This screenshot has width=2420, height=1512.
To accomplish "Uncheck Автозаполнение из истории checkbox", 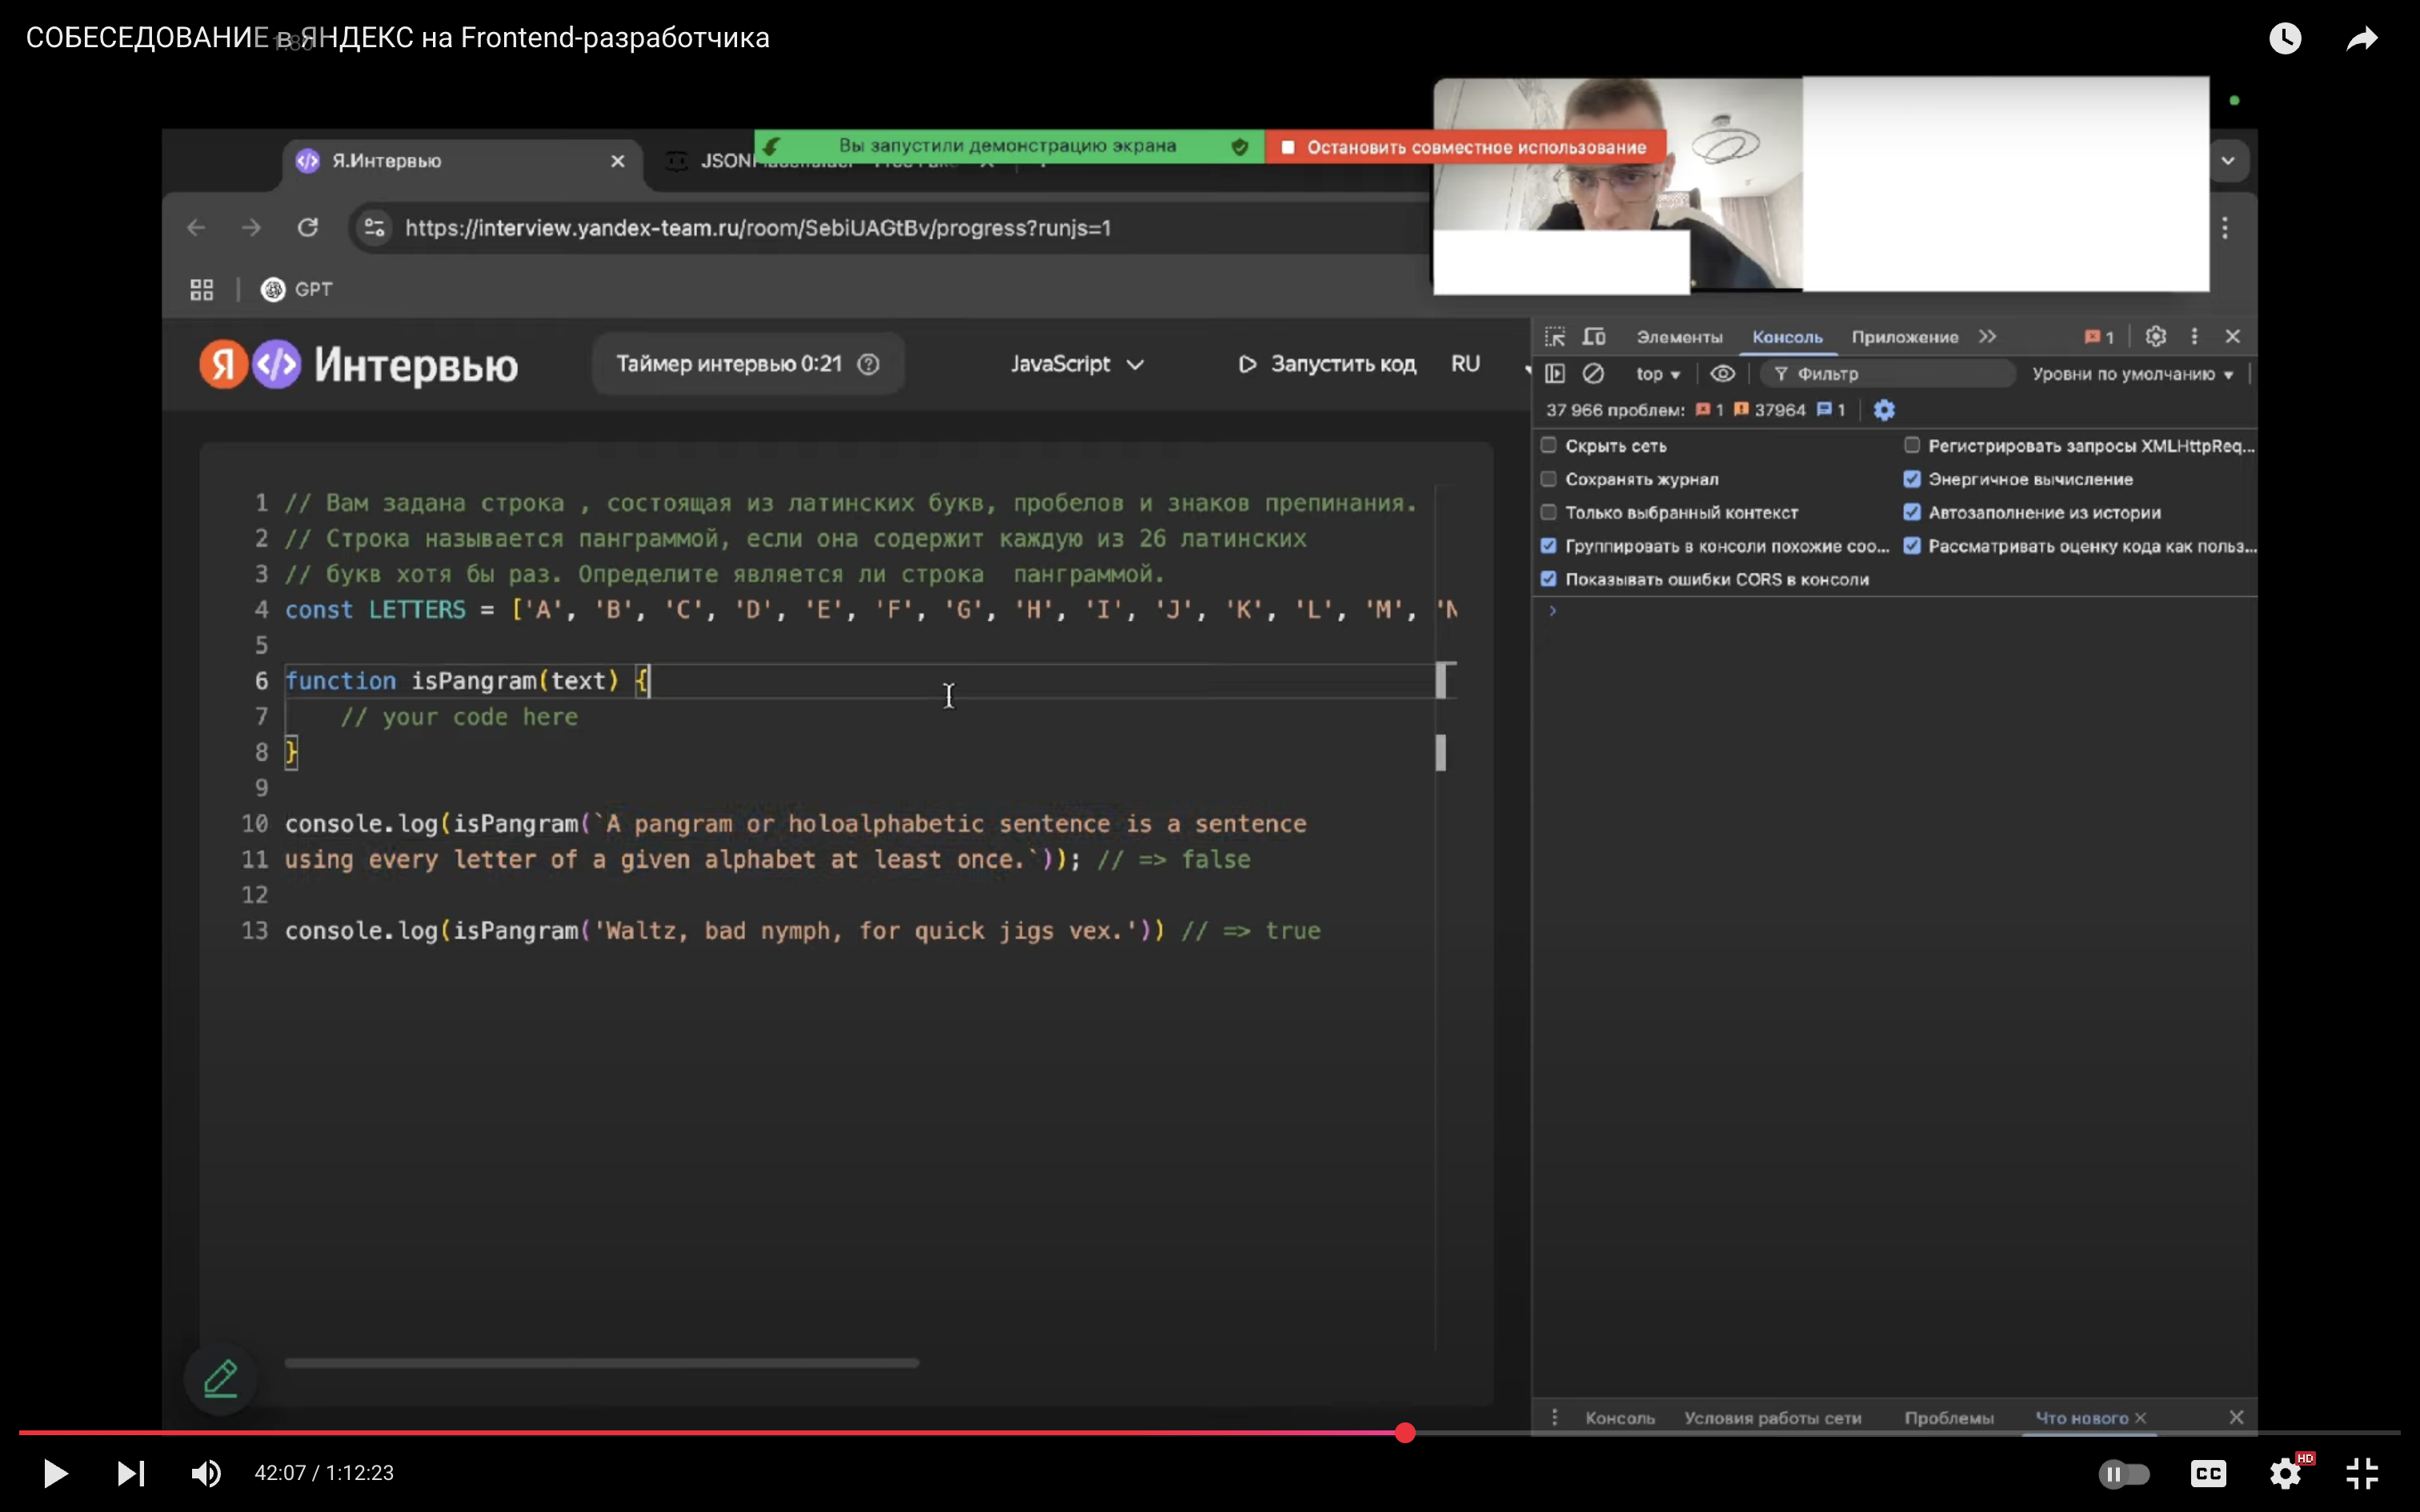I will (1912, 512).
